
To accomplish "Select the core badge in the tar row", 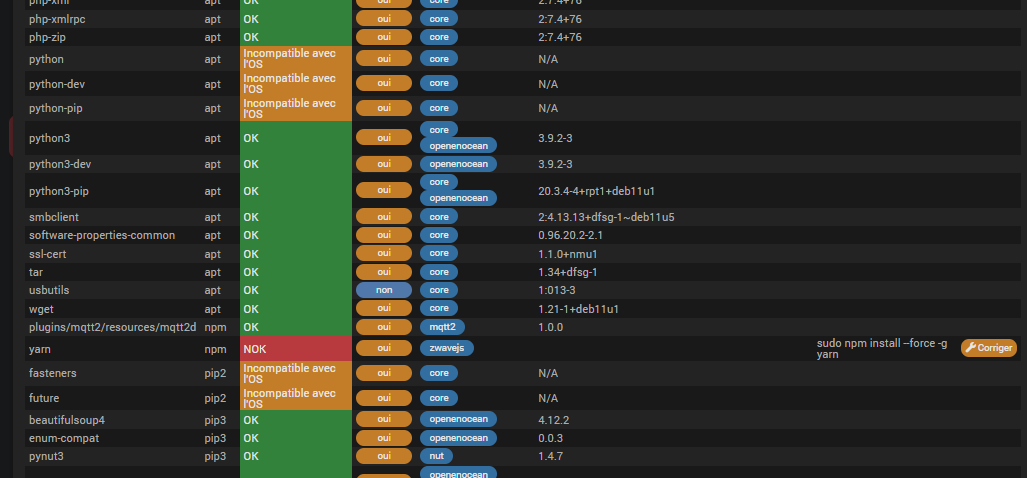I will point(438,272).
